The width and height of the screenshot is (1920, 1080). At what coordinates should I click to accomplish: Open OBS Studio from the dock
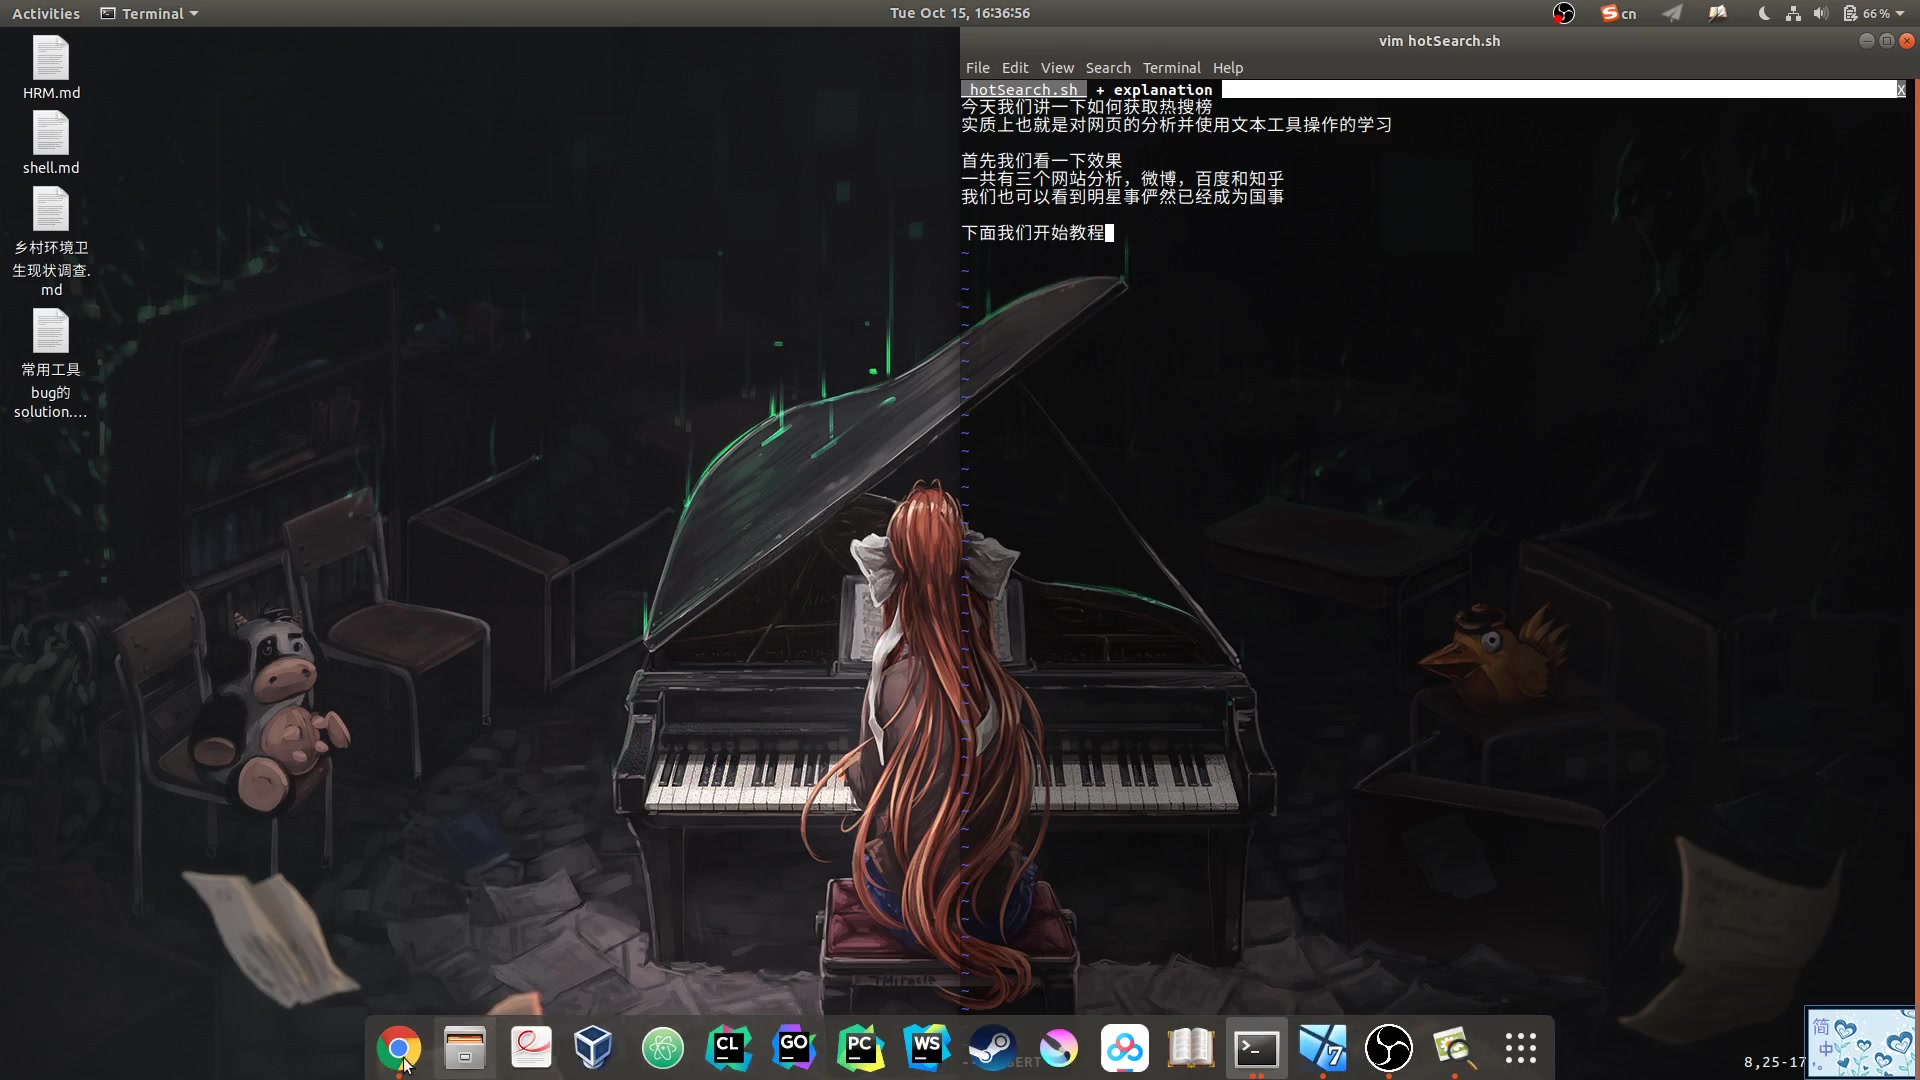1389,1048
